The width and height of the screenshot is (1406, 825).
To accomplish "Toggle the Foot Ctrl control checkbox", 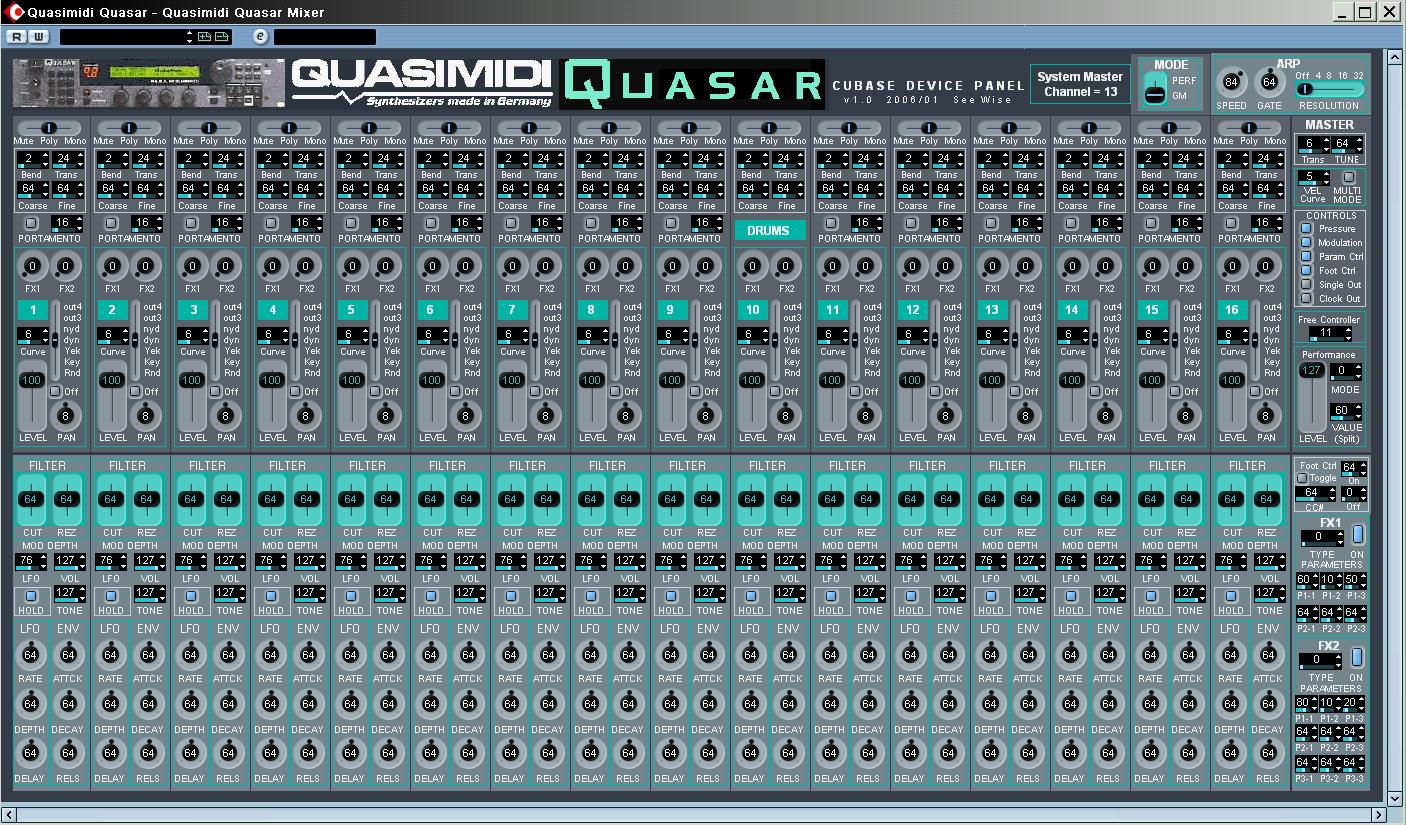I will tap(1306, 271).
